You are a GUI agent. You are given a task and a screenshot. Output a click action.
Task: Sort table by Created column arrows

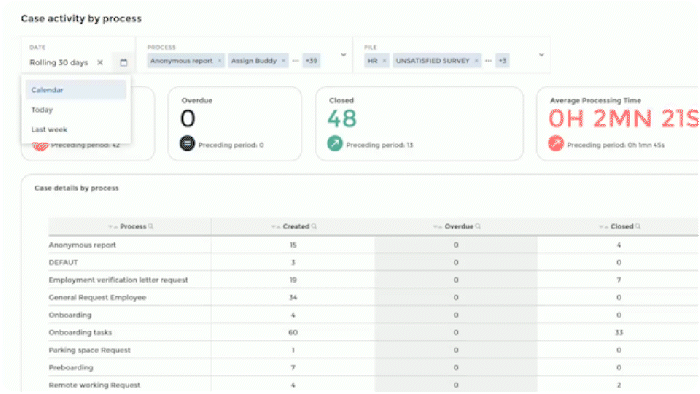(x=275, y=227)
